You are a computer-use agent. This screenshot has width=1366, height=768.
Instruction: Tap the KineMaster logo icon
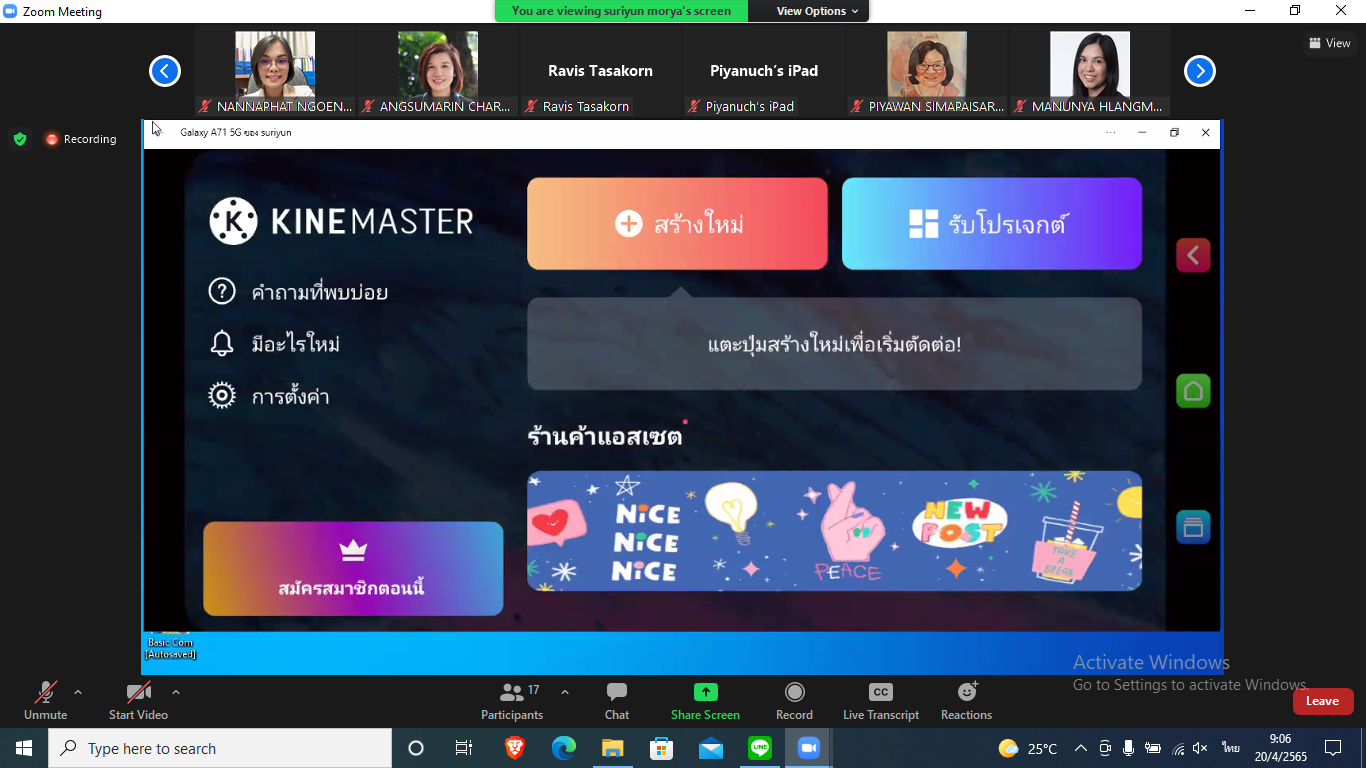click(x=233, y=221)
